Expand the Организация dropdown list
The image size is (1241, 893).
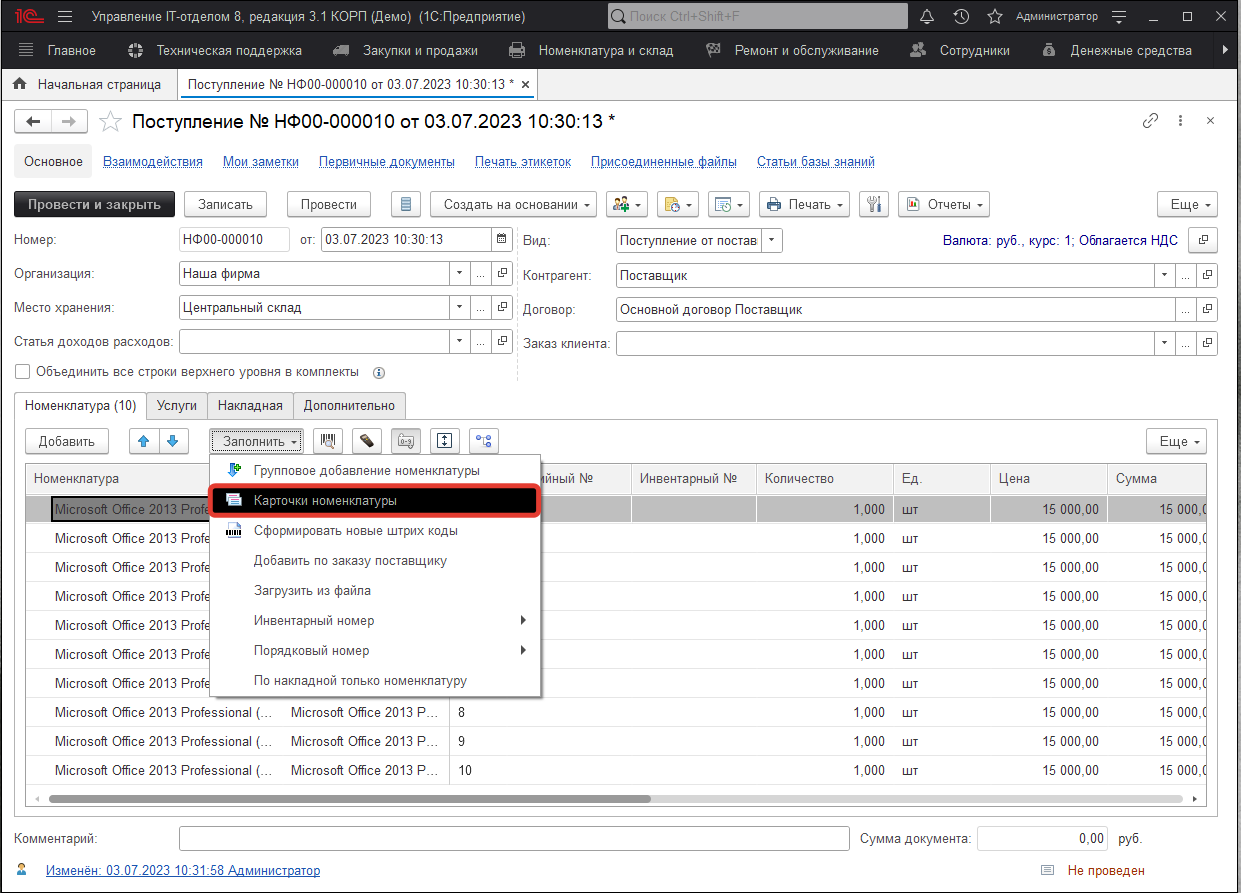[458, 274]
